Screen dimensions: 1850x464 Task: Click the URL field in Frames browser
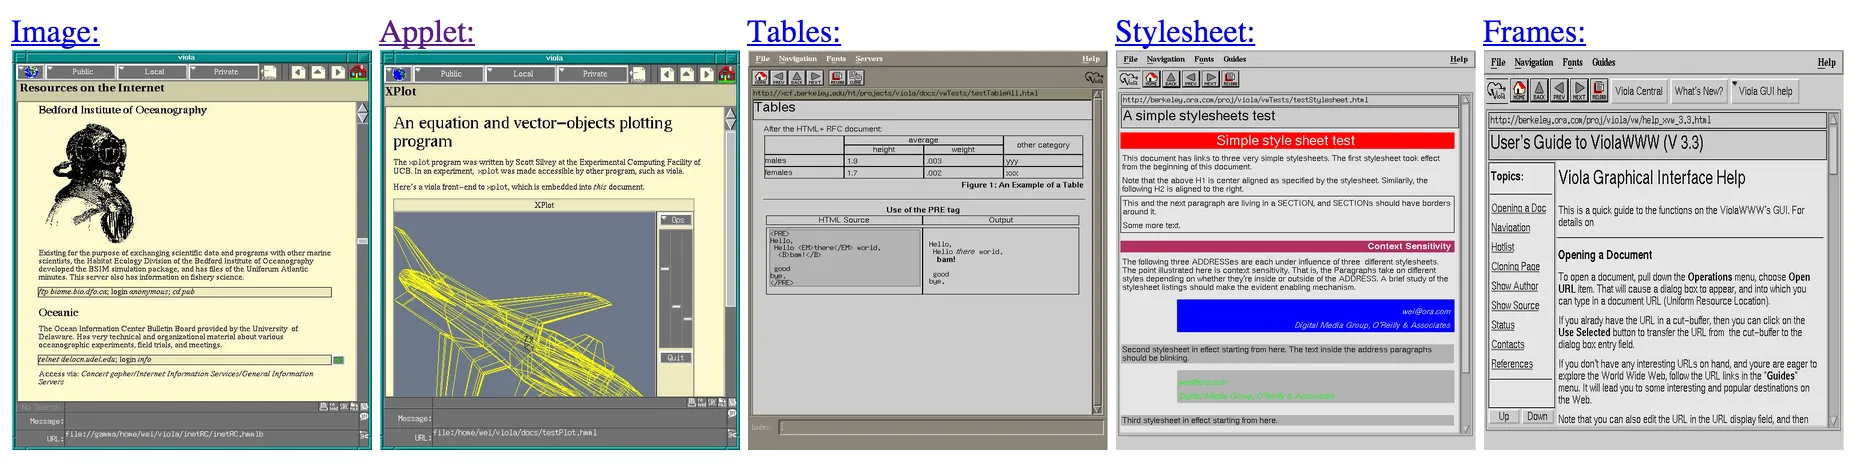click(1656, 120)
